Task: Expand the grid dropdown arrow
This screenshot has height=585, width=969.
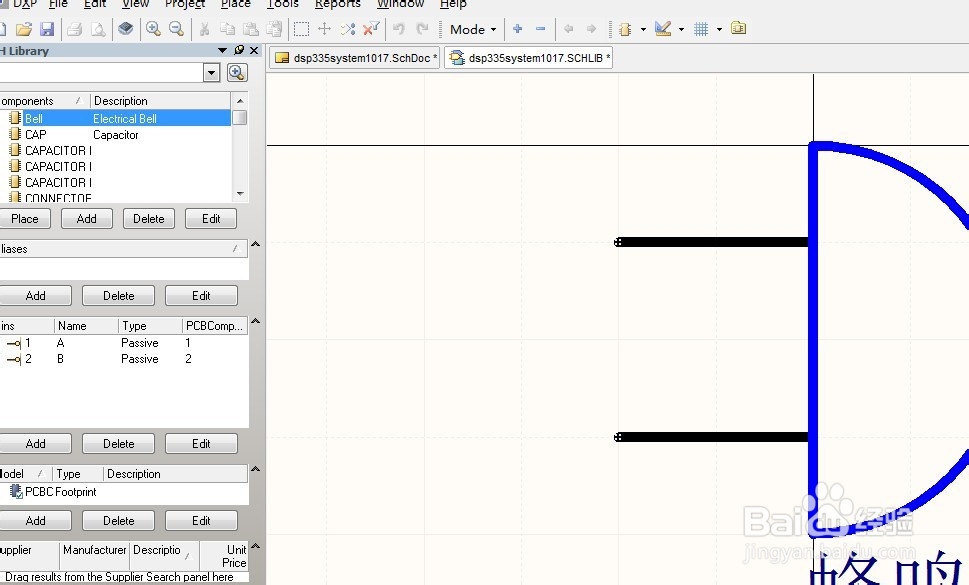Action: point(719,29)
